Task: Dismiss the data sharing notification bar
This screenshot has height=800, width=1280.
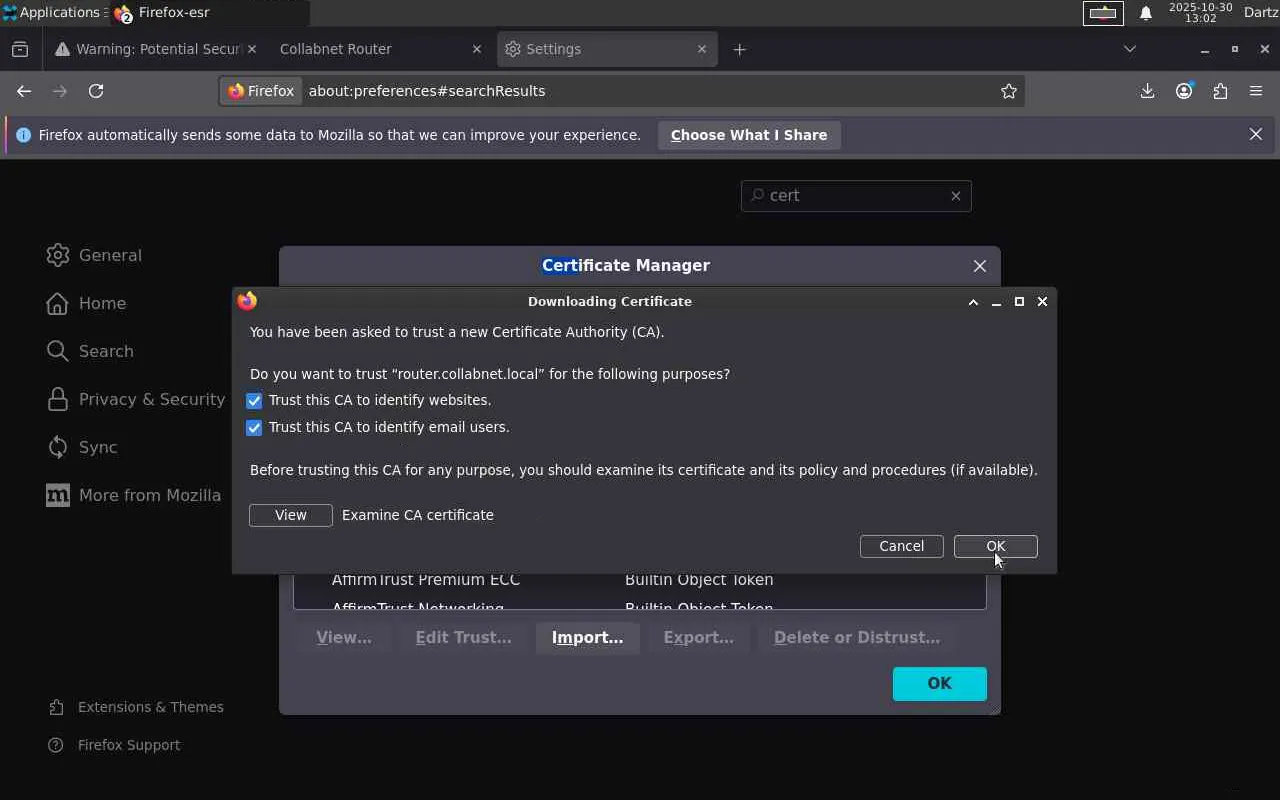Action: coord(1256,134)
